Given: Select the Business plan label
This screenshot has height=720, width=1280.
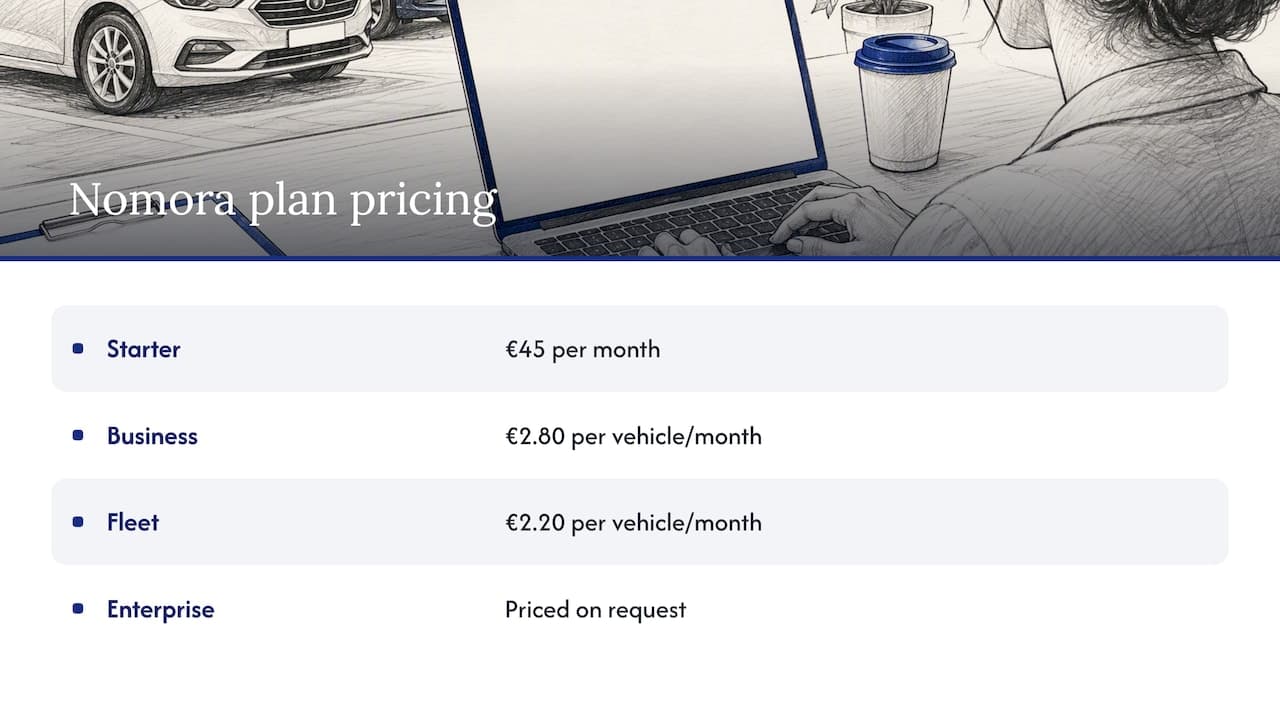Looking at the screenshot, I should (x=152, y=436).
